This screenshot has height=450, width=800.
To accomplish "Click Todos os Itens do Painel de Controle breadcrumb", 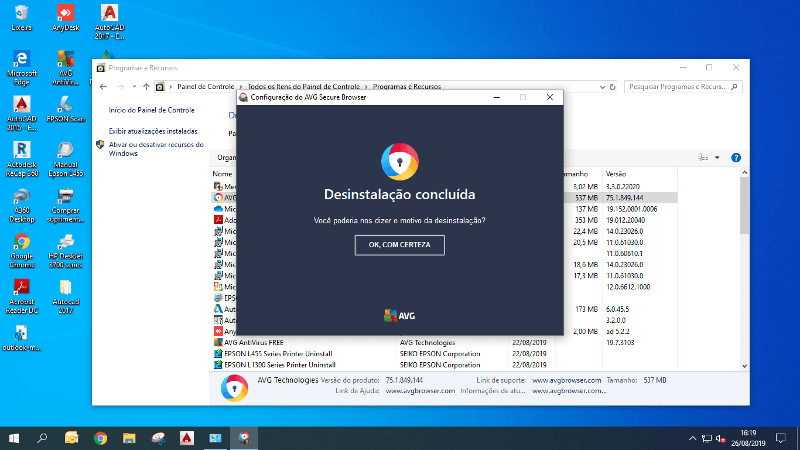I will point(304,87).
